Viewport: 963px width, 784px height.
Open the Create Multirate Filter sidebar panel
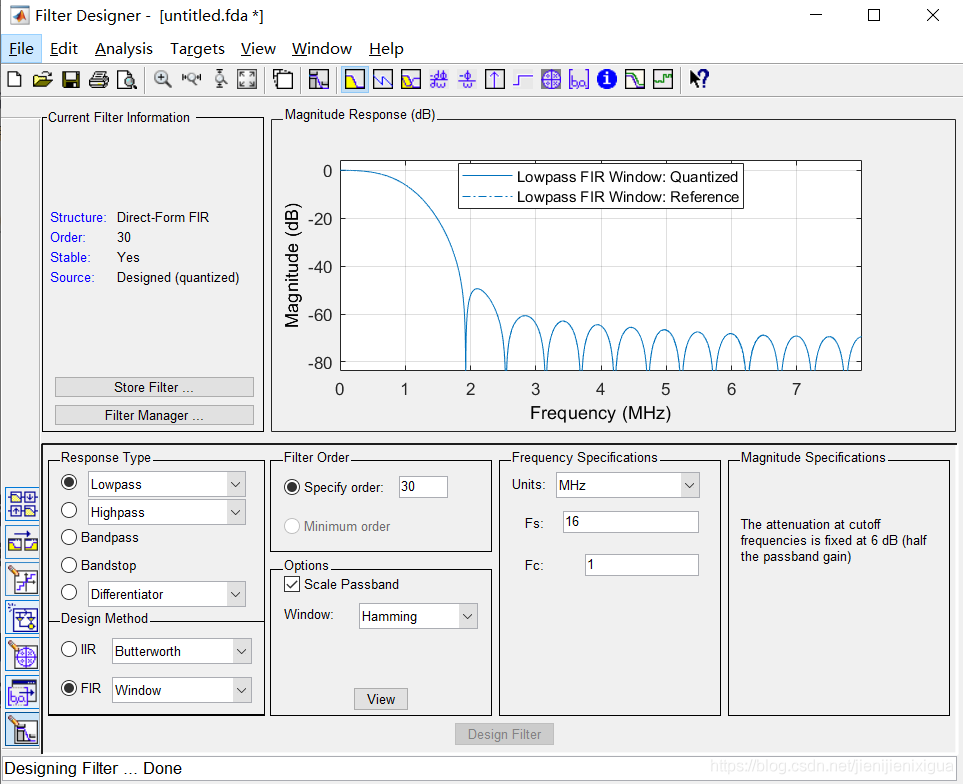point(23,503)
